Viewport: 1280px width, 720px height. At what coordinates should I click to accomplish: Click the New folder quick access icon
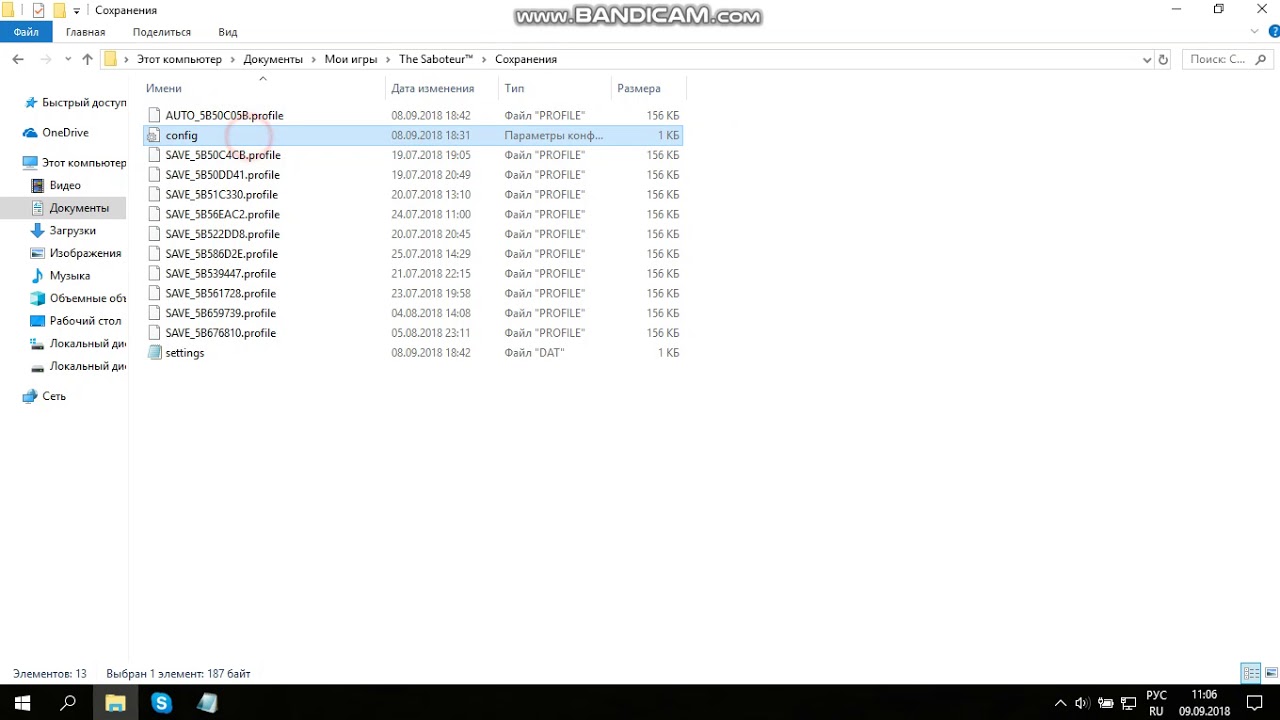pyautogui.click(x=59, y=10)
